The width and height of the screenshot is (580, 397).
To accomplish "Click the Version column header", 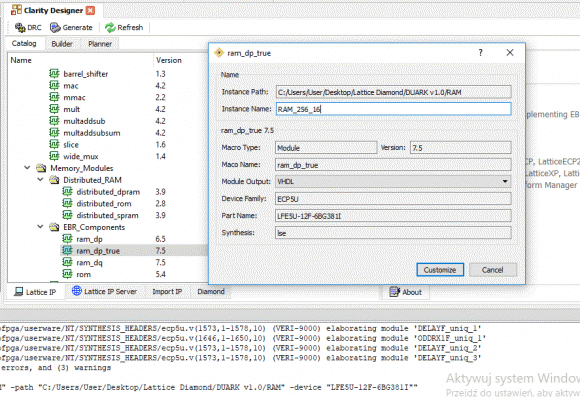I will [181, 60].
